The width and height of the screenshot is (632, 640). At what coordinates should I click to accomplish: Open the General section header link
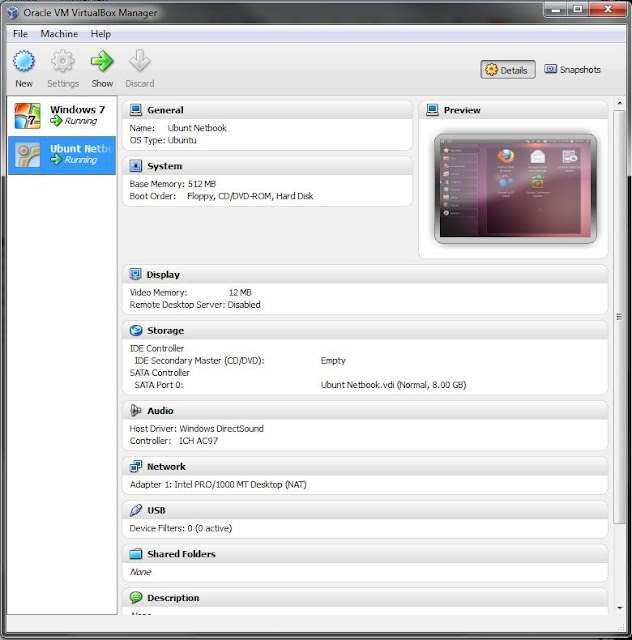(165, 110)
